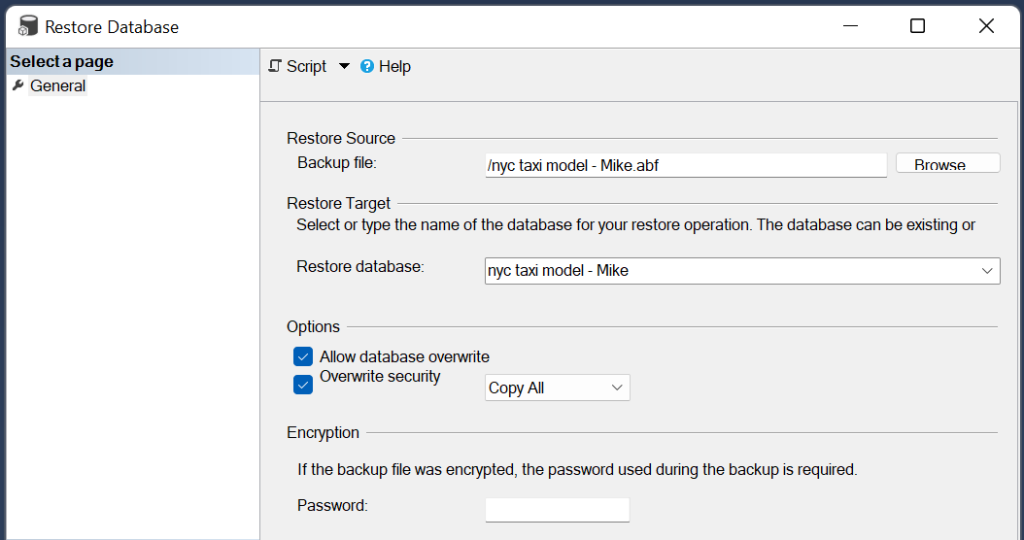This screenshot has height=540, width=1024.
Task: Click the Backup file path field
Action: [x=686, y=165]
